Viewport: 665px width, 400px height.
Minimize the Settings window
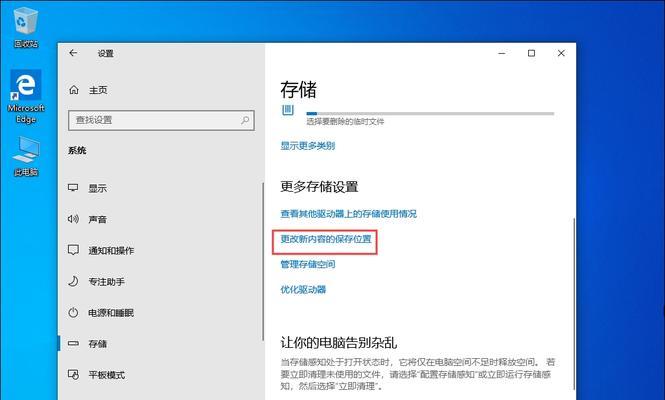pos(502,53)
